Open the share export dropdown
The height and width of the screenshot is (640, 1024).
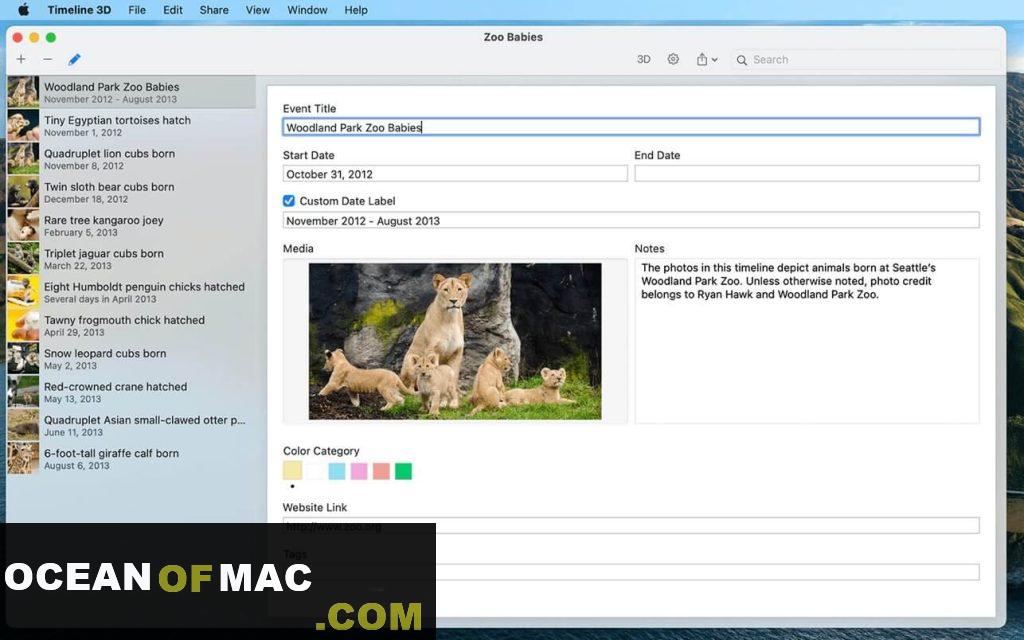click(707, 59)
